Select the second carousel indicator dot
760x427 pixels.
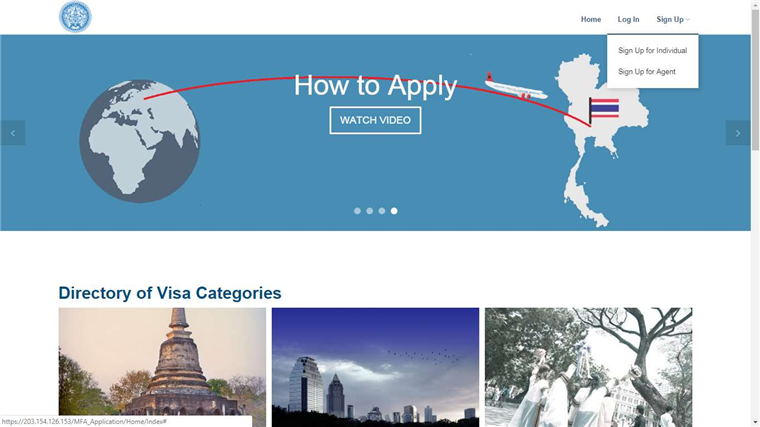point(369,211)
